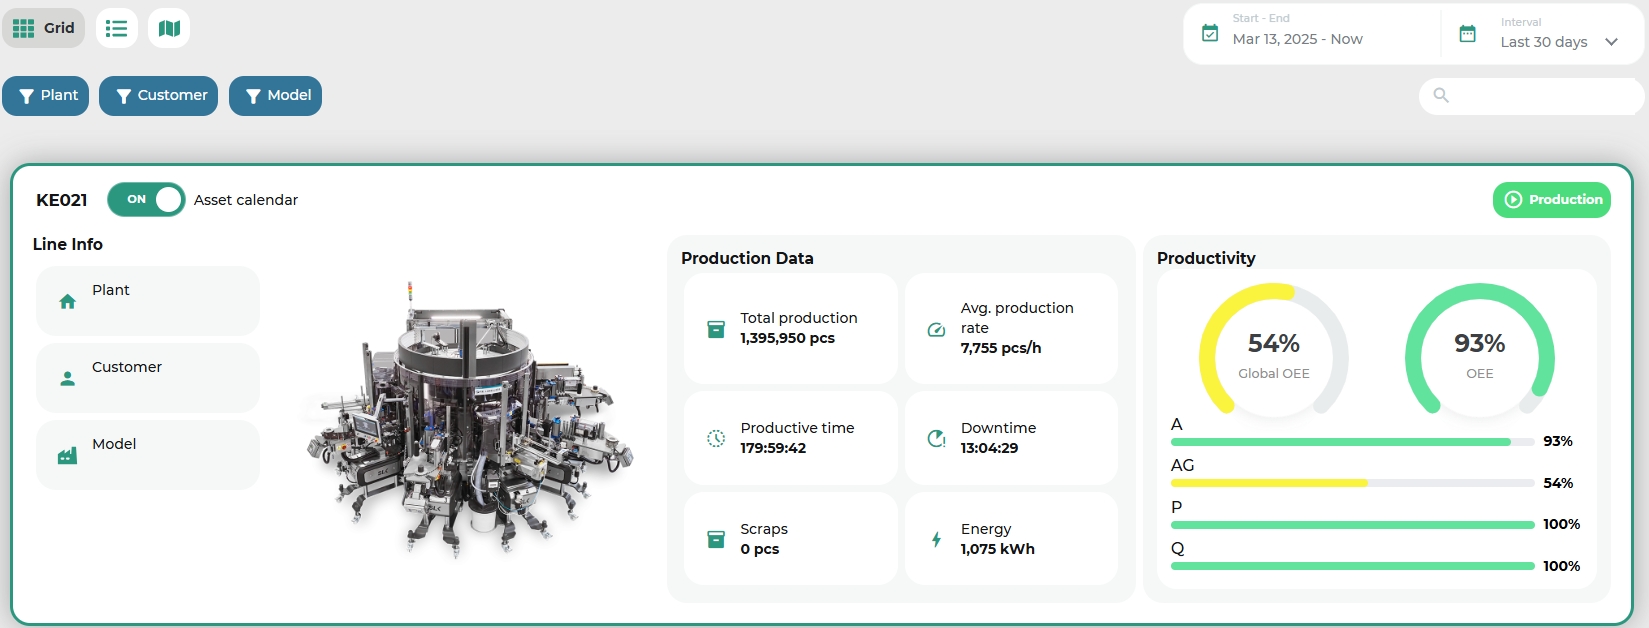This screenshot has height=628, width=1649.
Task: Expand the Interval Last 30 days dropdown
Action: coord(1611,42)
